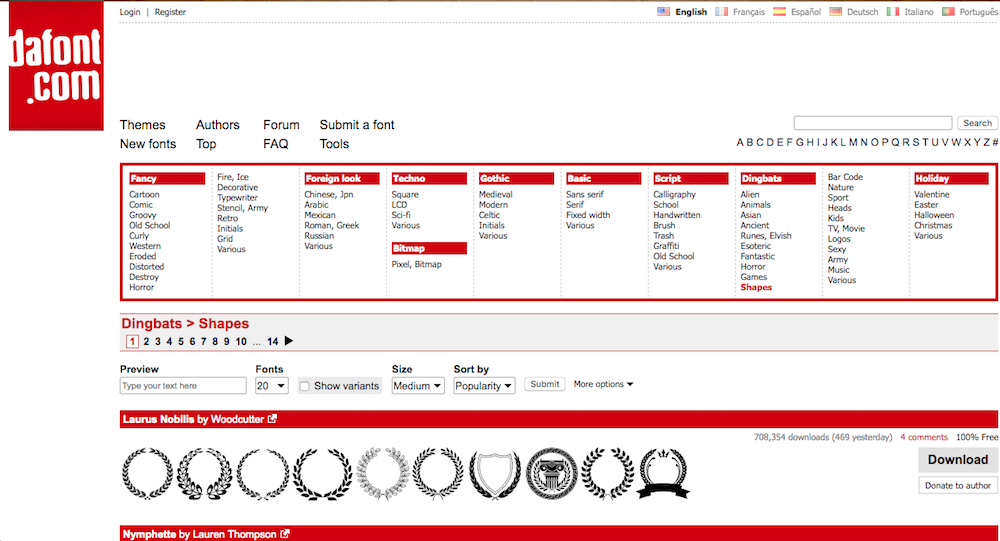The image size is (1000, 541).
Task: Open Nymphette external link icon
Action: click(285, 534)
